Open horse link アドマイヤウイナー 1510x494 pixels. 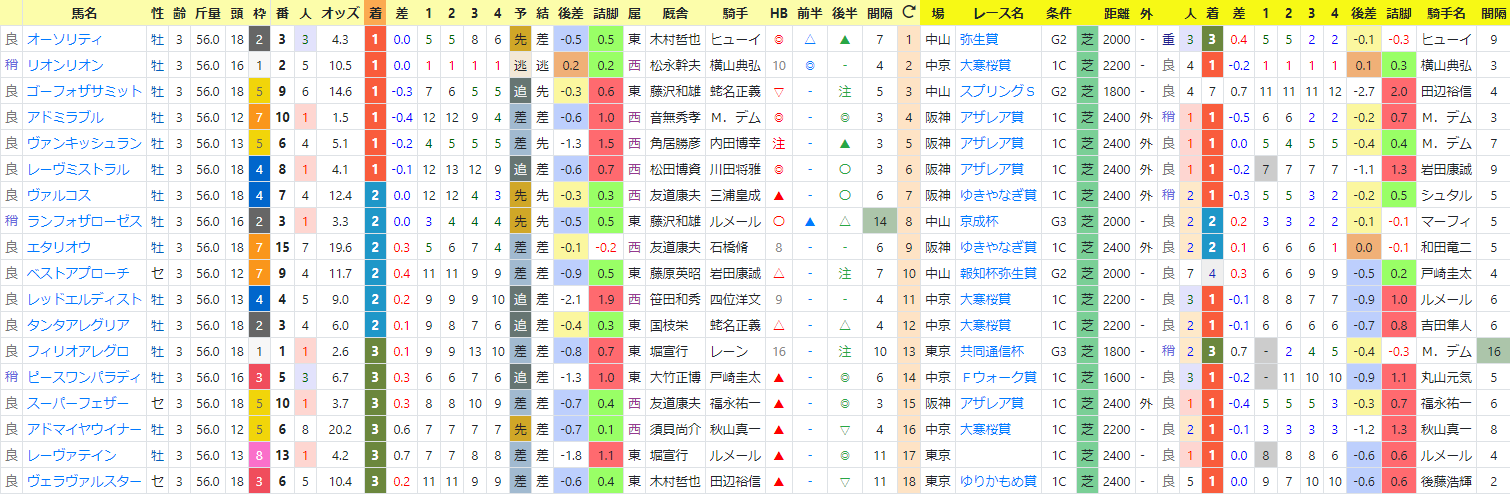[x=85, y=429]
